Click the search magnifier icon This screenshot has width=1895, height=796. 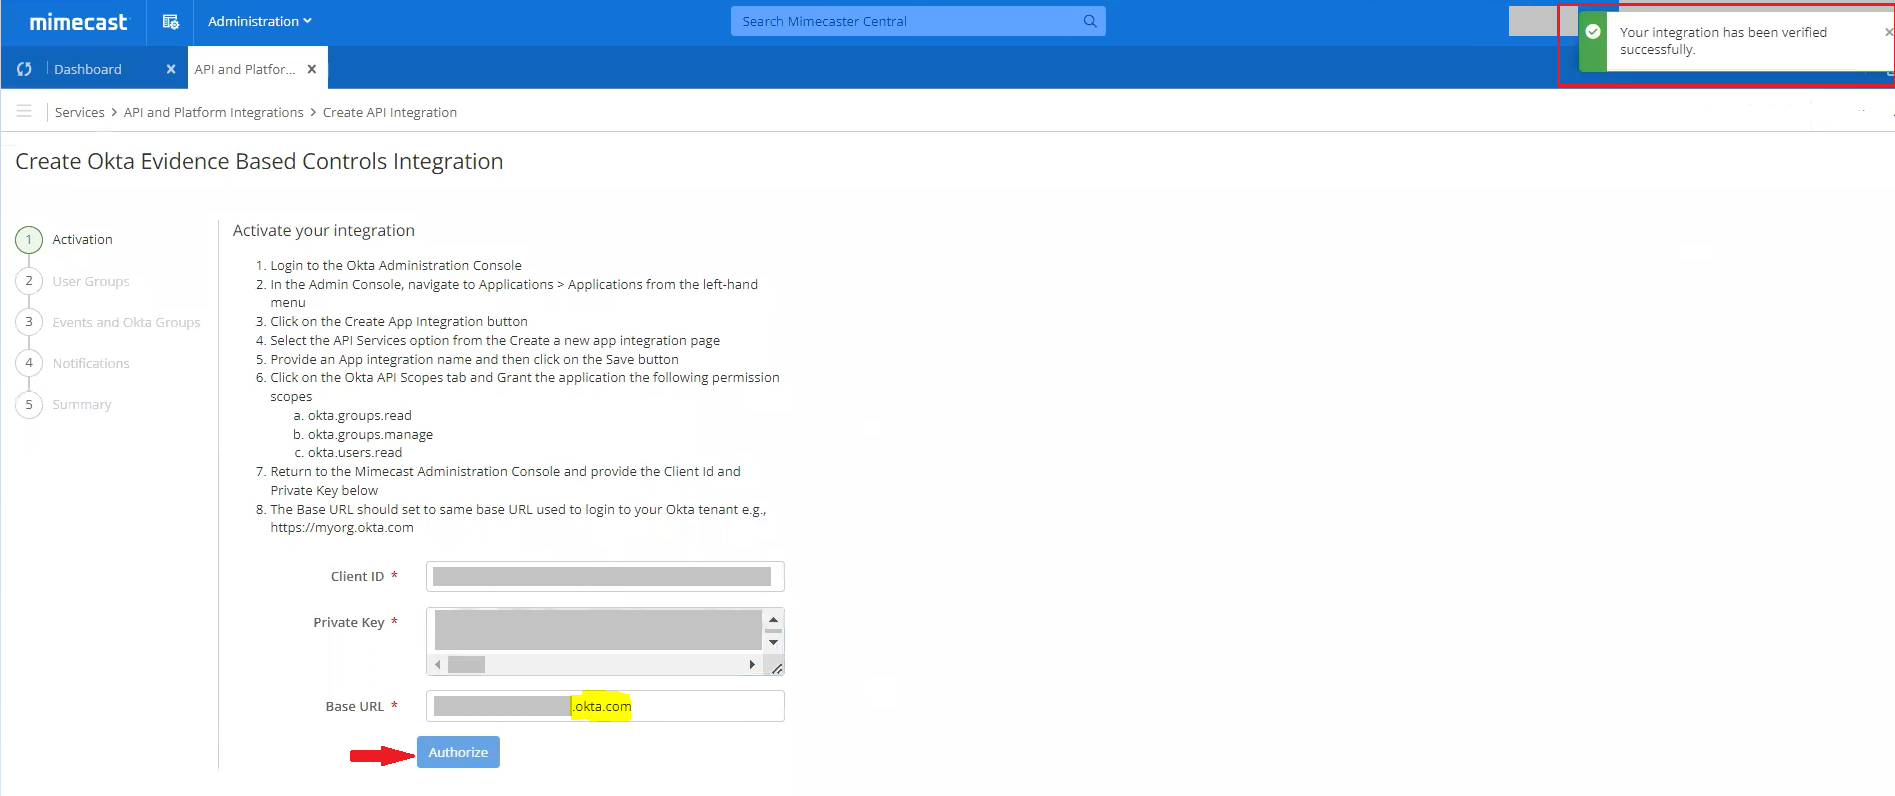click(x=1089, y=21)
